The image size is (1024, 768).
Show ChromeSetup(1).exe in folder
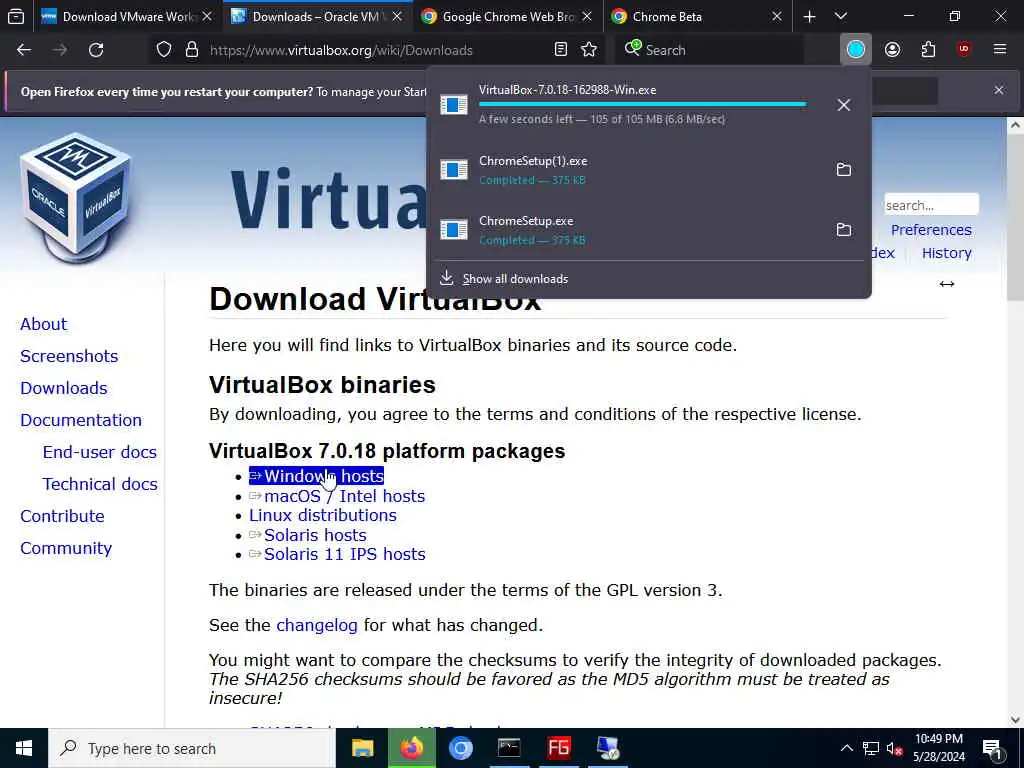pyautogui.click(x=844, y=170)
